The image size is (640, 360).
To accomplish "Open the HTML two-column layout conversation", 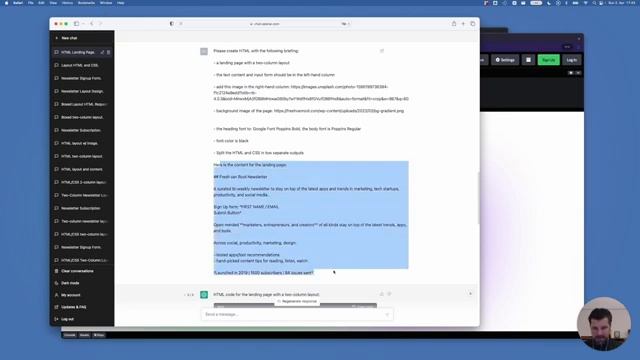I will click(x=82, y=156).
